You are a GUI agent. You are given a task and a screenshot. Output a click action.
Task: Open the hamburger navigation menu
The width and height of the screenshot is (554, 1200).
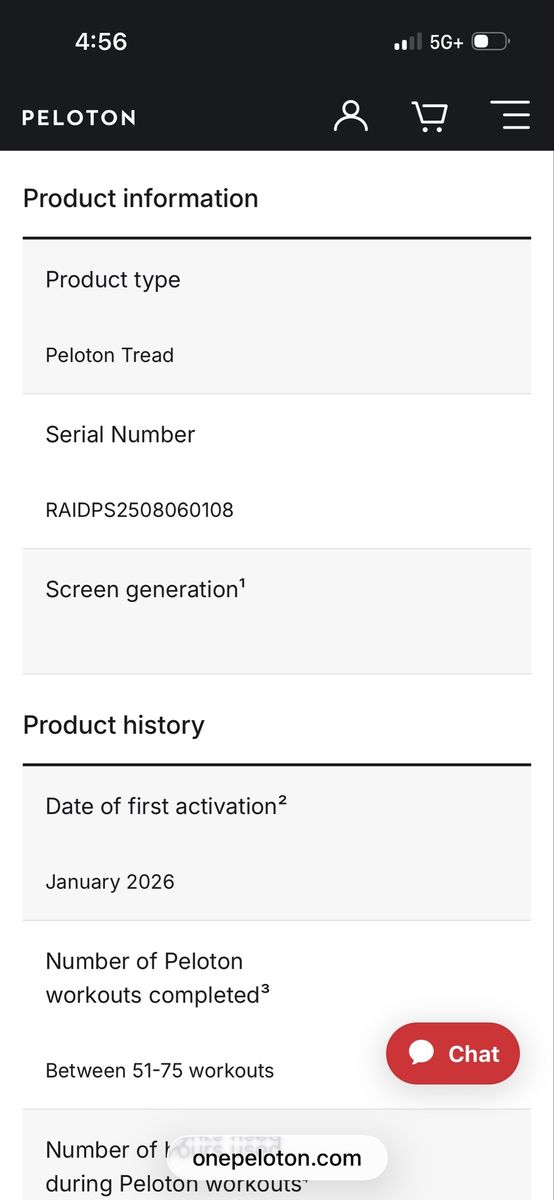tap(510, 116)
